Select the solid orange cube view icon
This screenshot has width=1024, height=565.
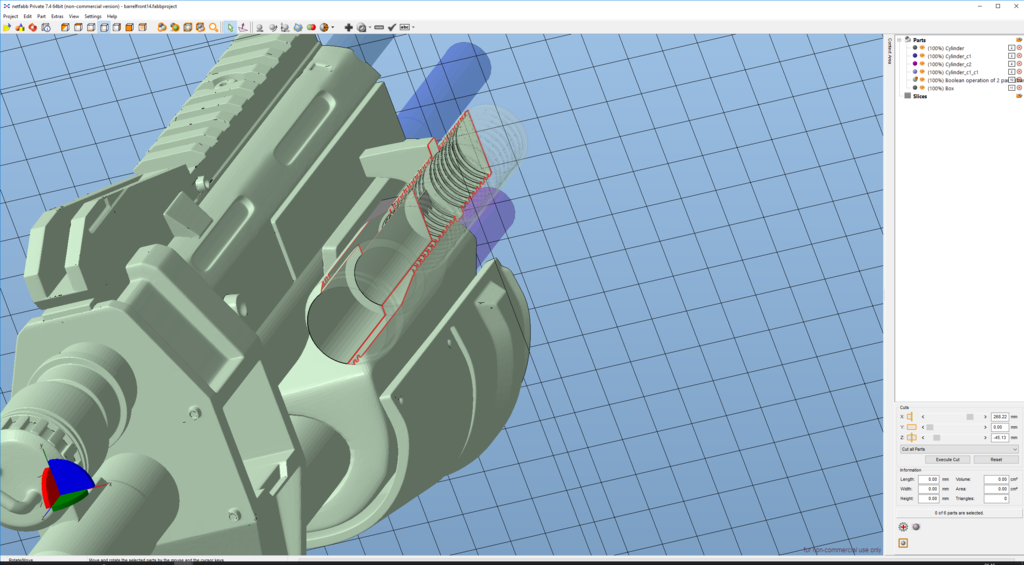(129, 27)
